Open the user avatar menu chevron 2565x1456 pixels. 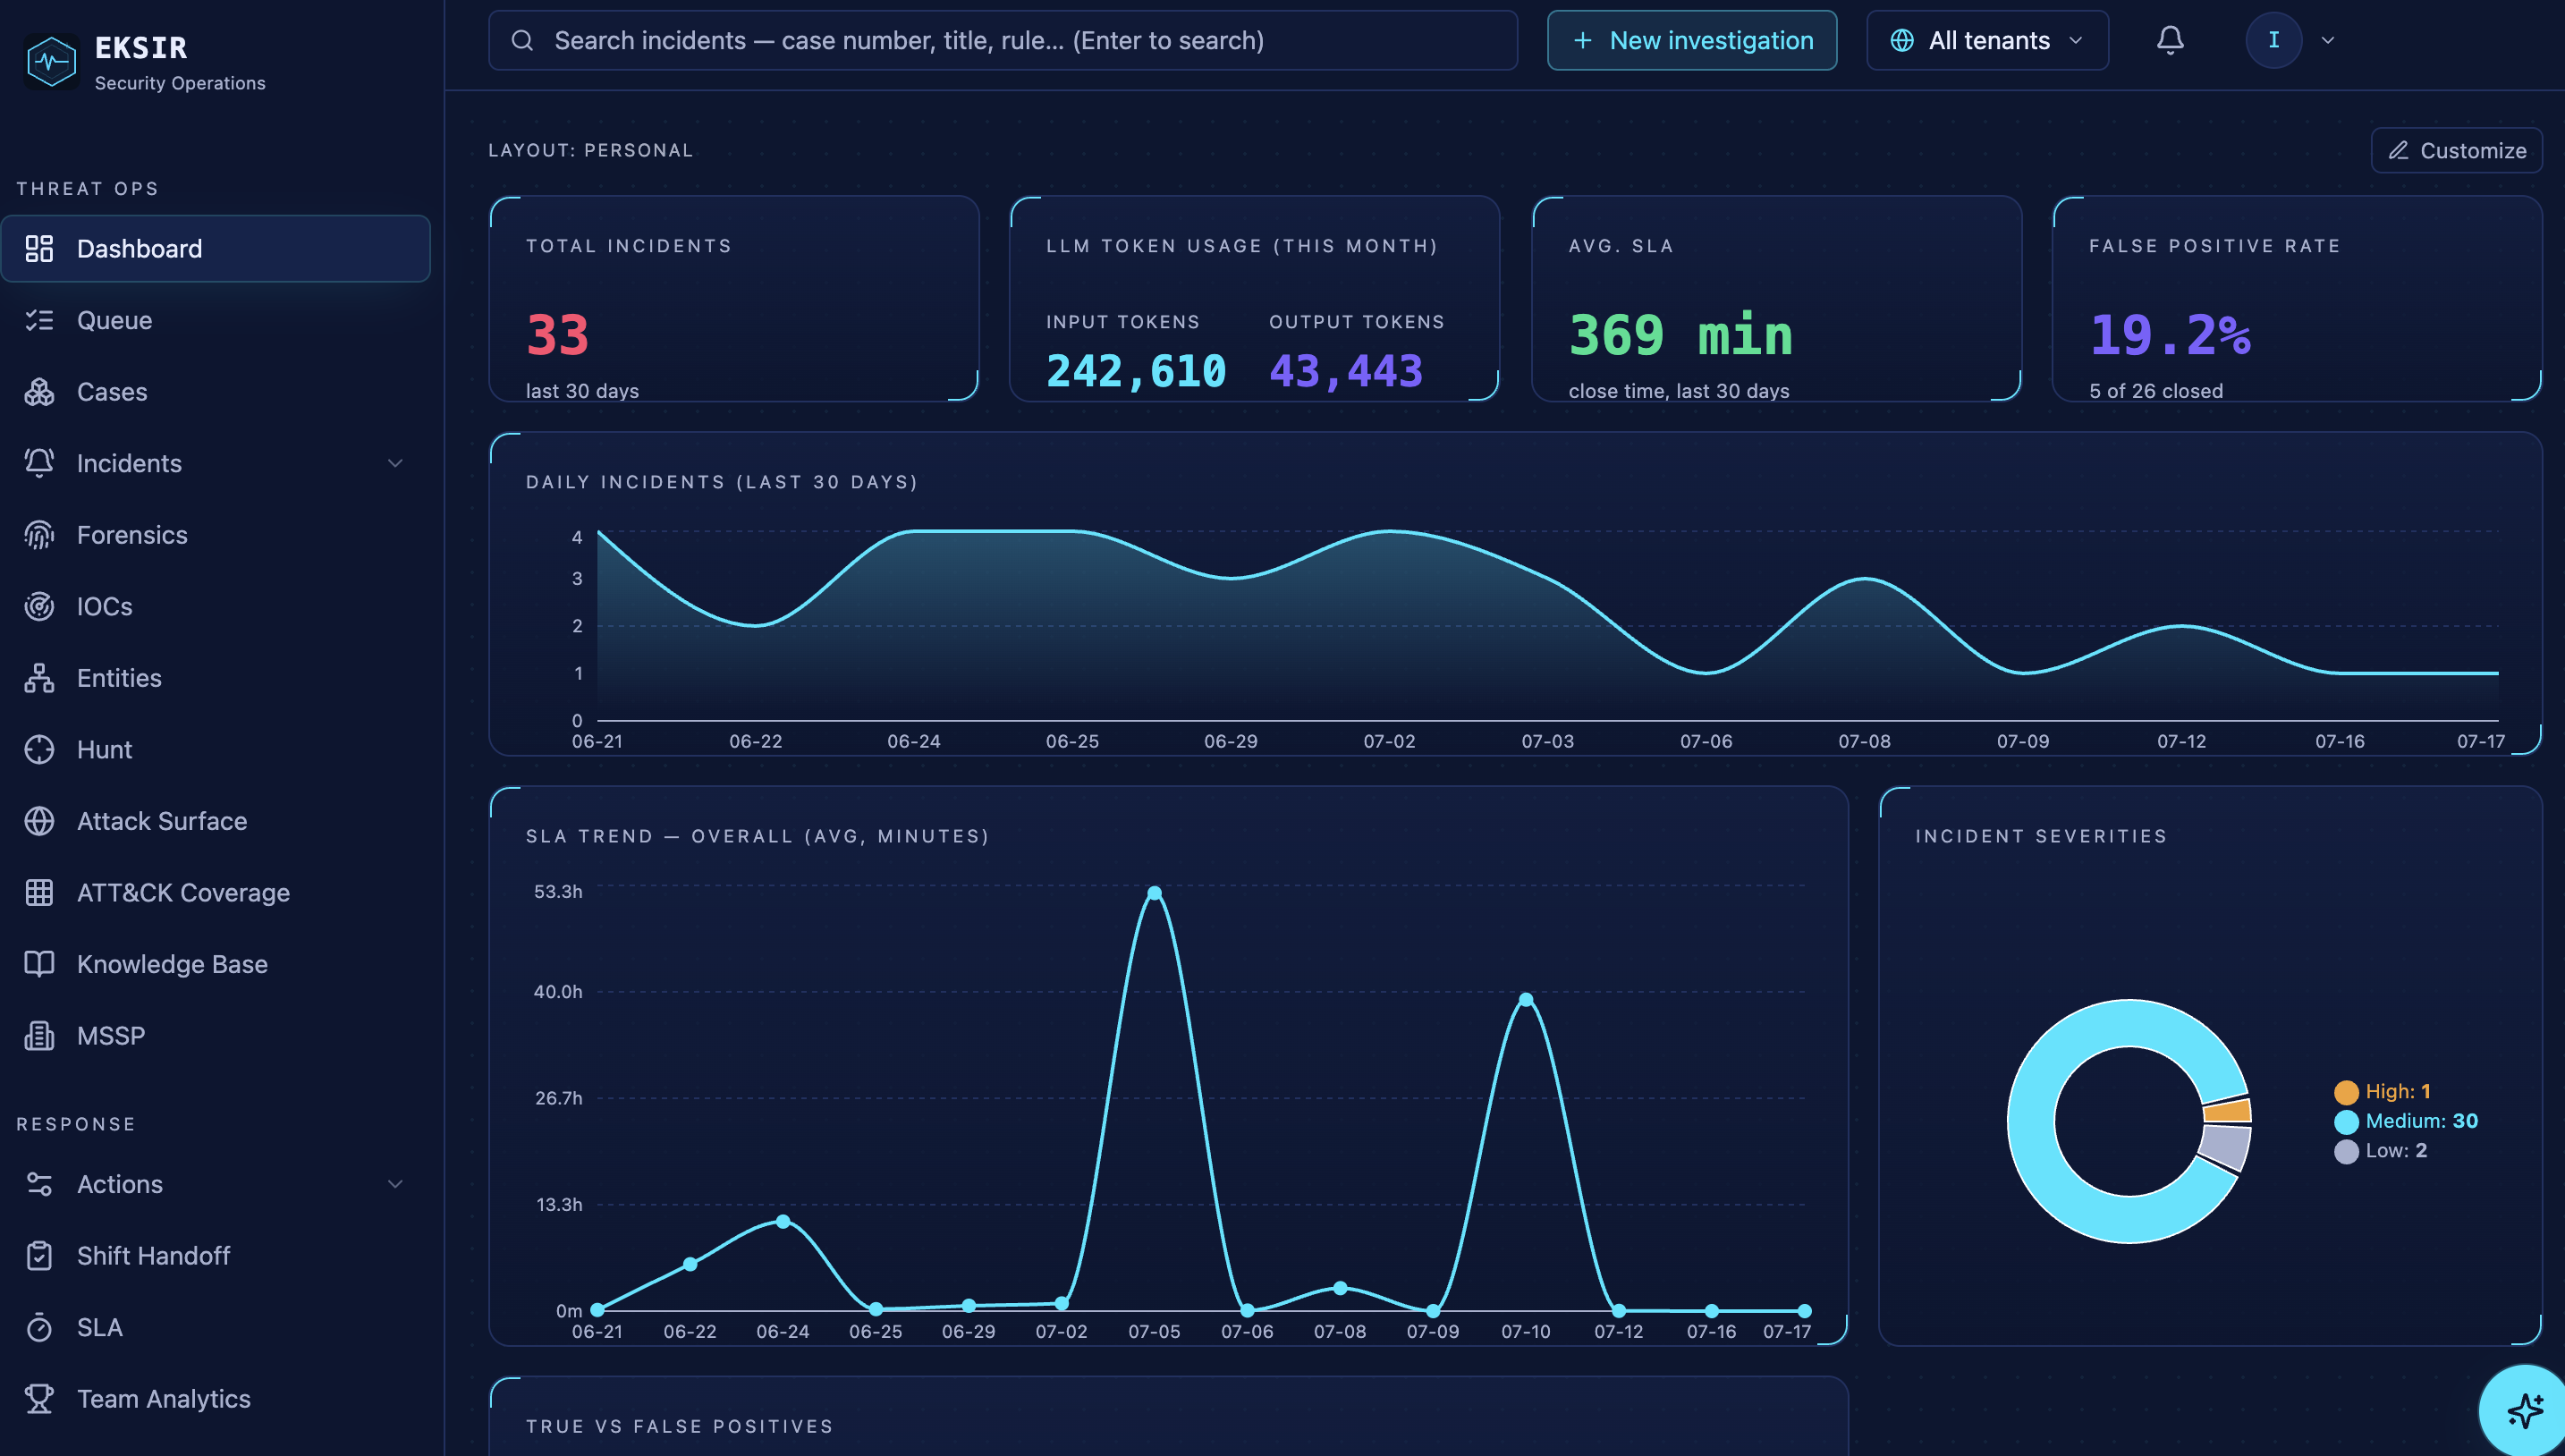click(2327, 41)
